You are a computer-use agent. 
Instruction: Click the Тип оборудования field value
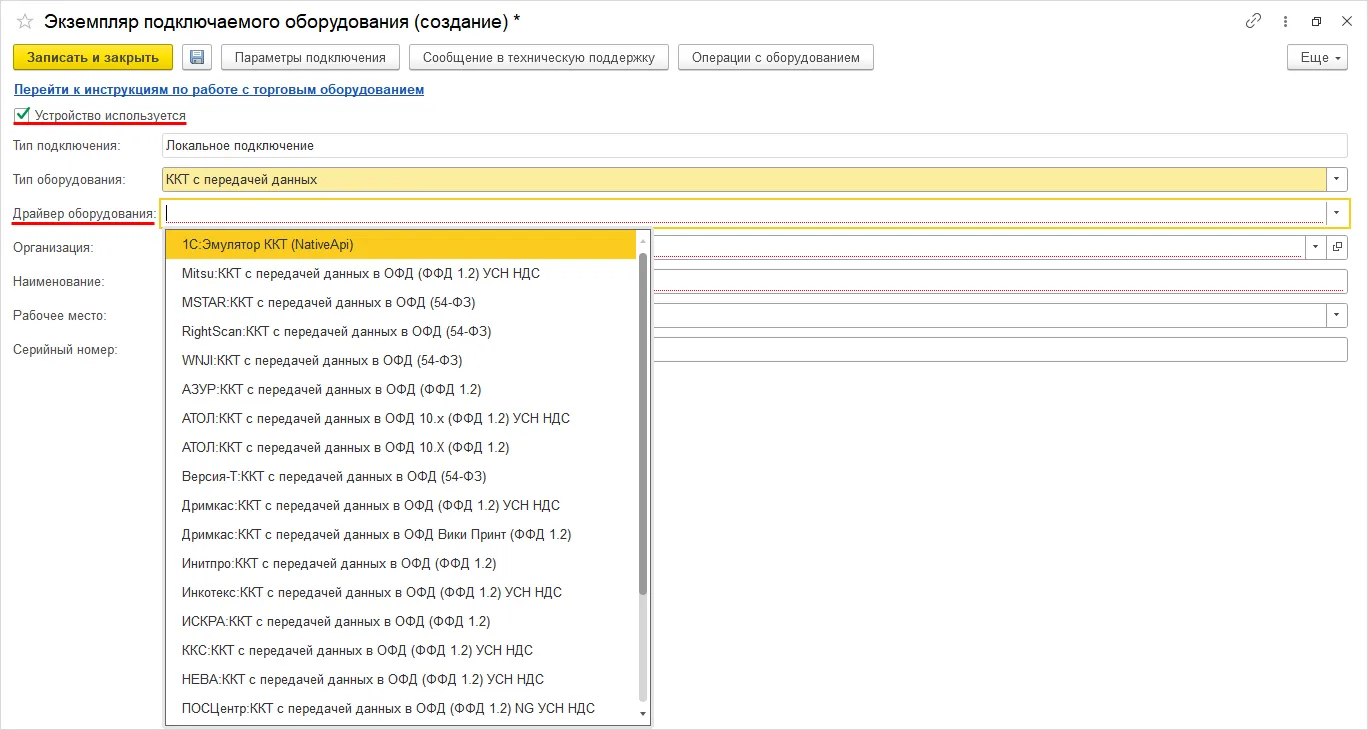[744, 179]
